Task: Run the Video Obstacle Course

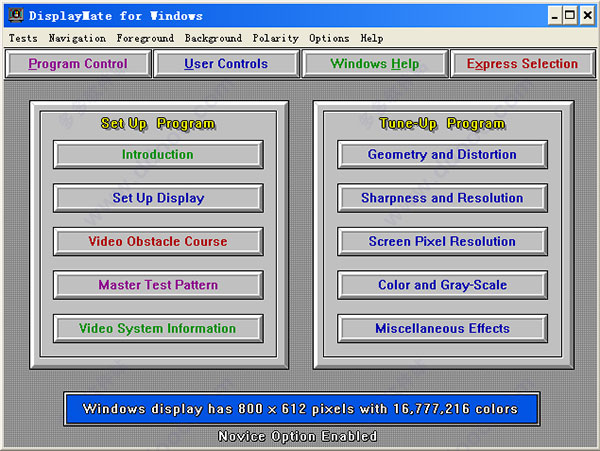Action: [x=158, y=241]
